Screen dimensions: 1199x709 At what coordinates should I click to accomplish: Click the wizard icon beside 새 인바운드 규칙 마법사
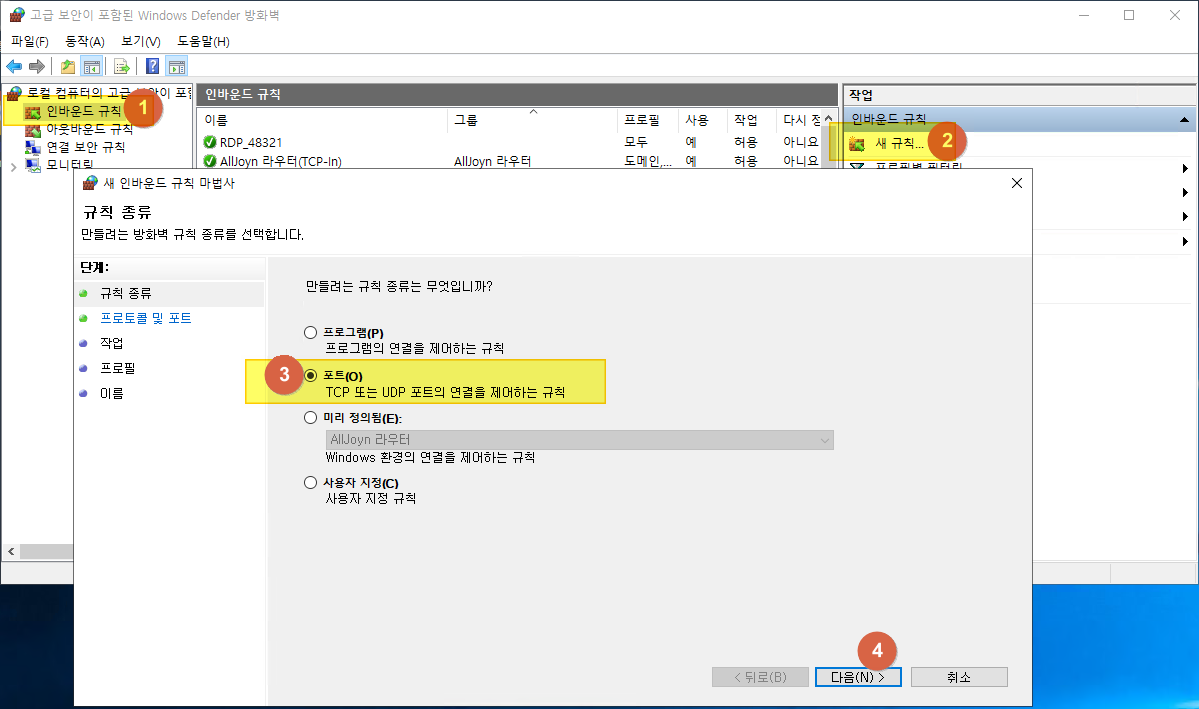pos(90,183)
